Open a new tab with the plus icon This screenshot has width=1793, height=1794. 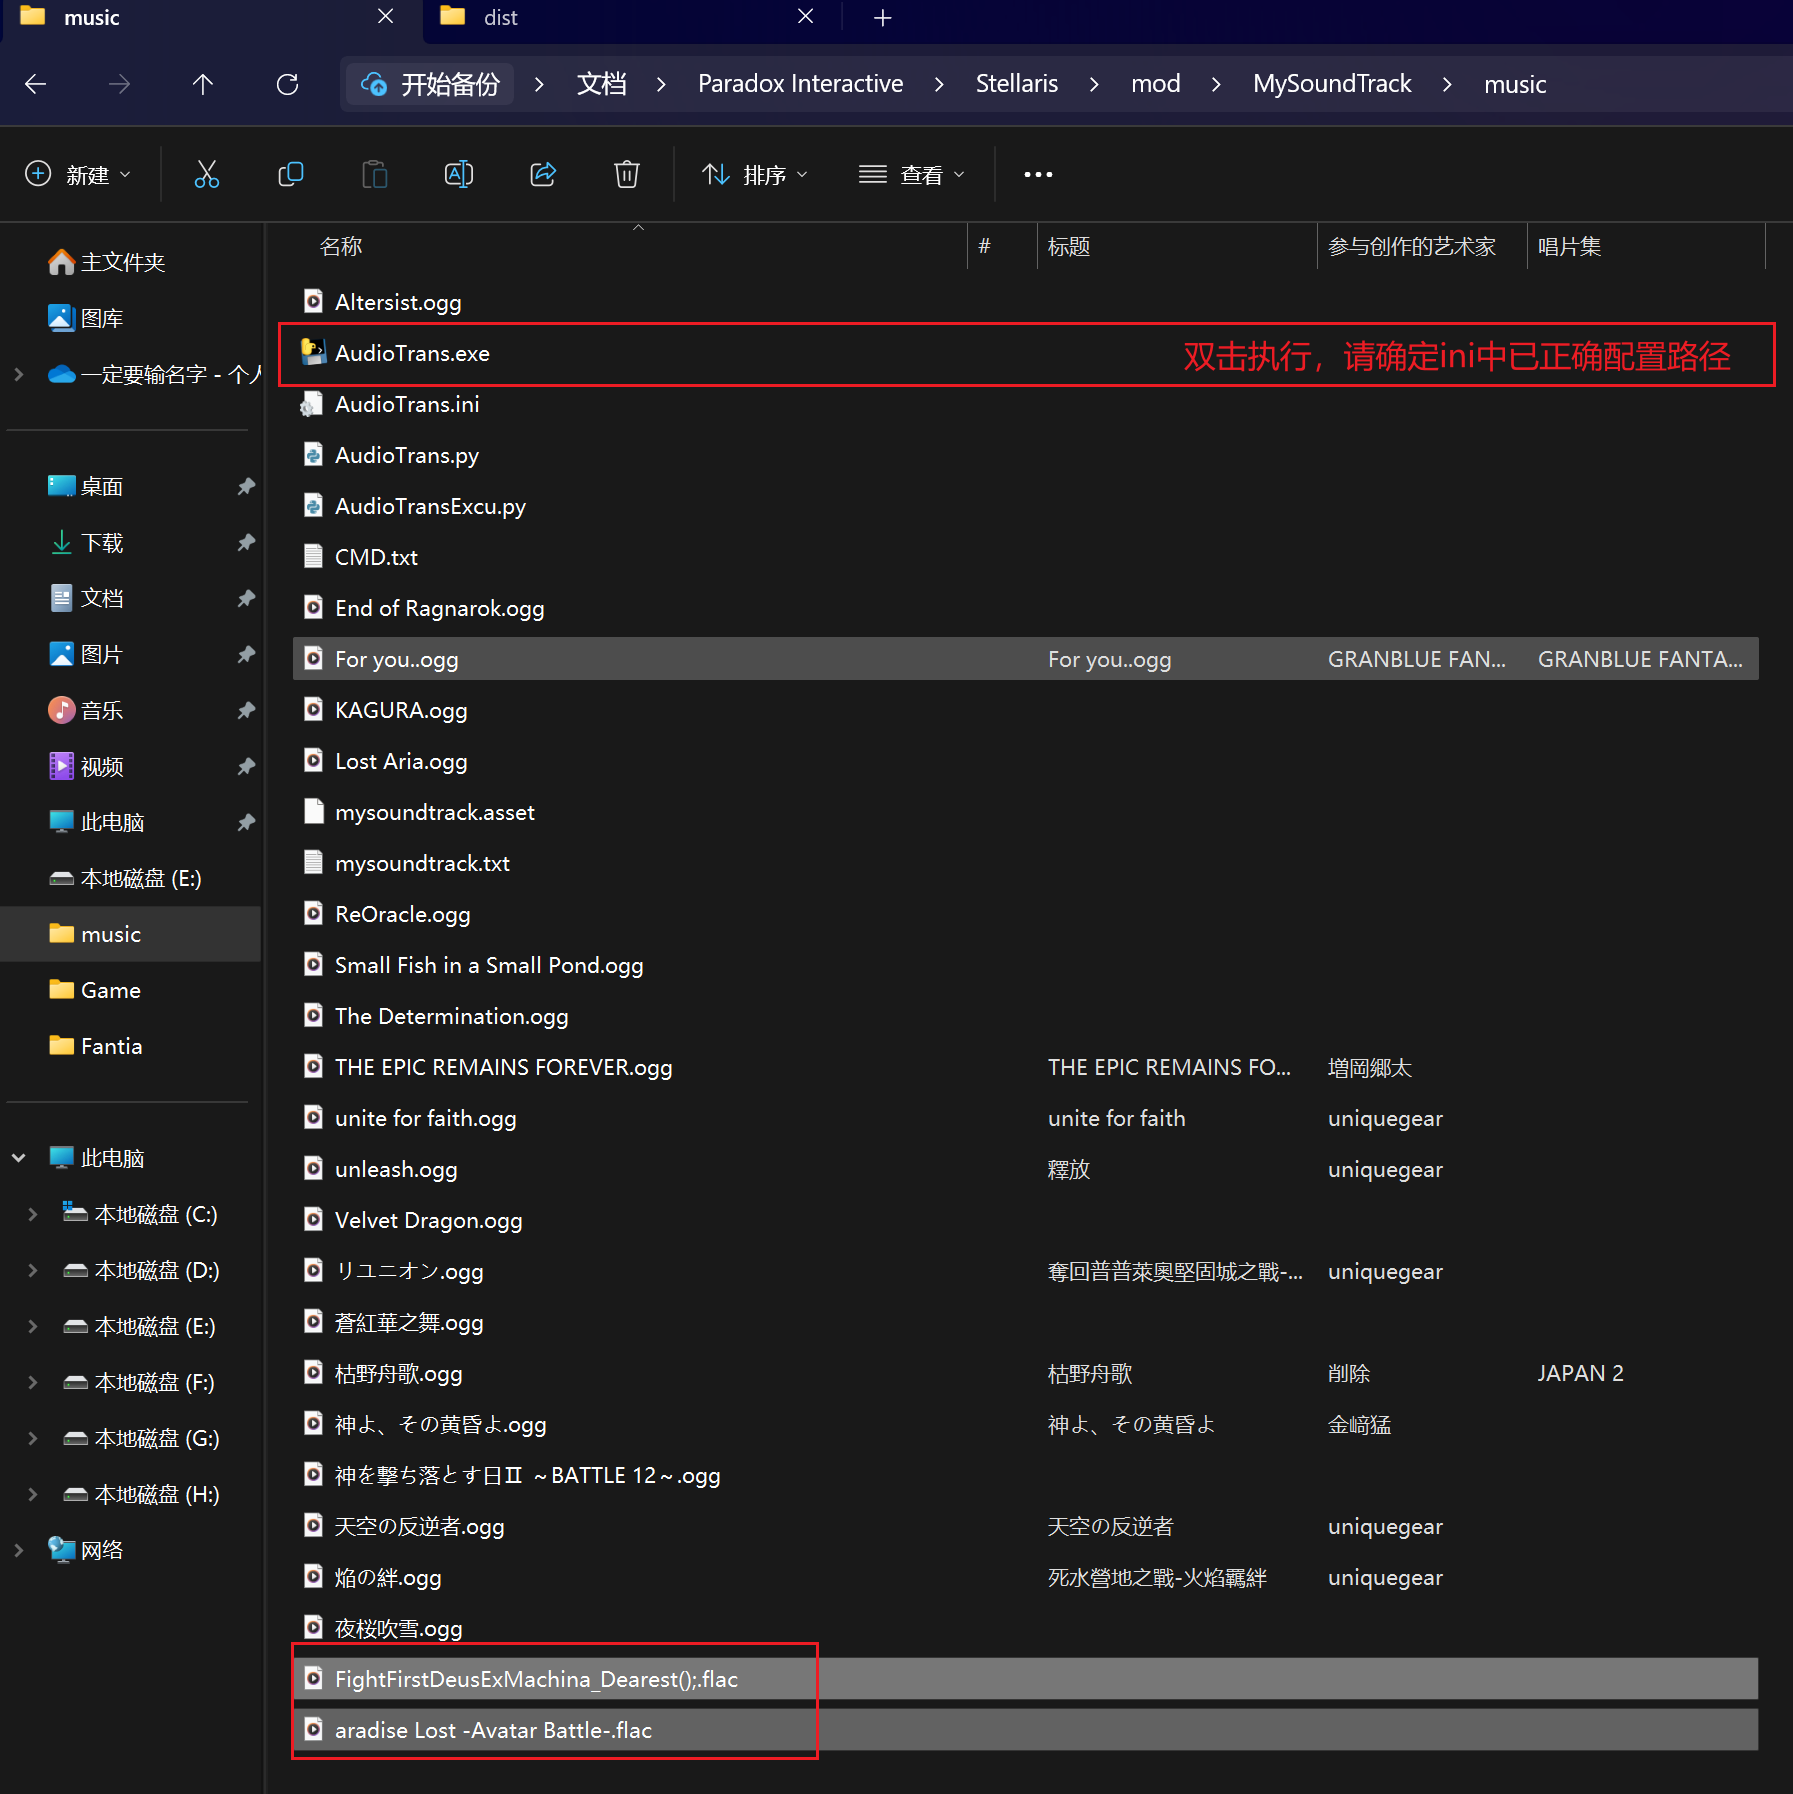pyautogui.click(x=881, y=17)
